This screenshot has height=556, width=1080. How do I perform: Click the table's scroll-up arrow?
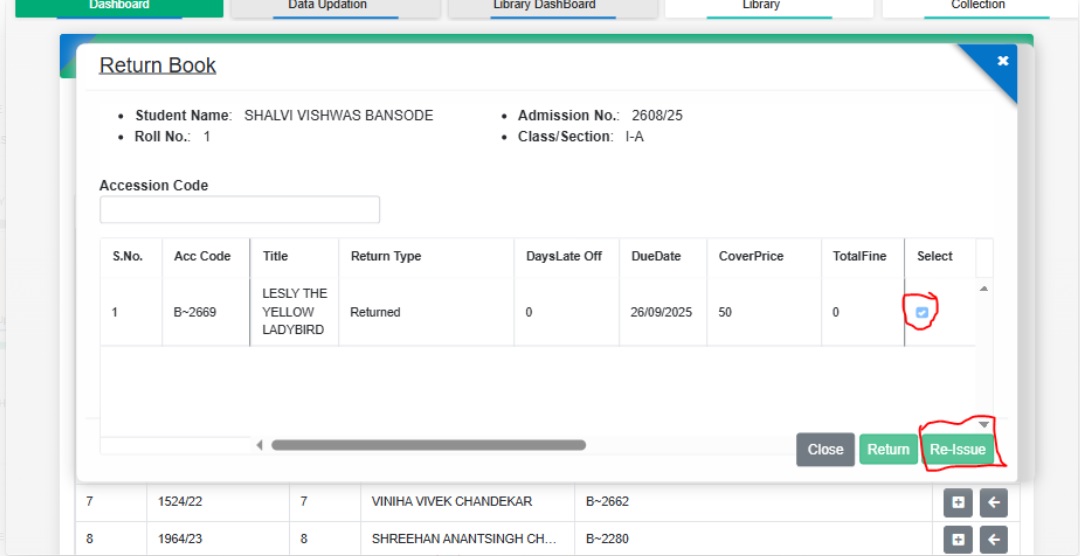[983, 289]
